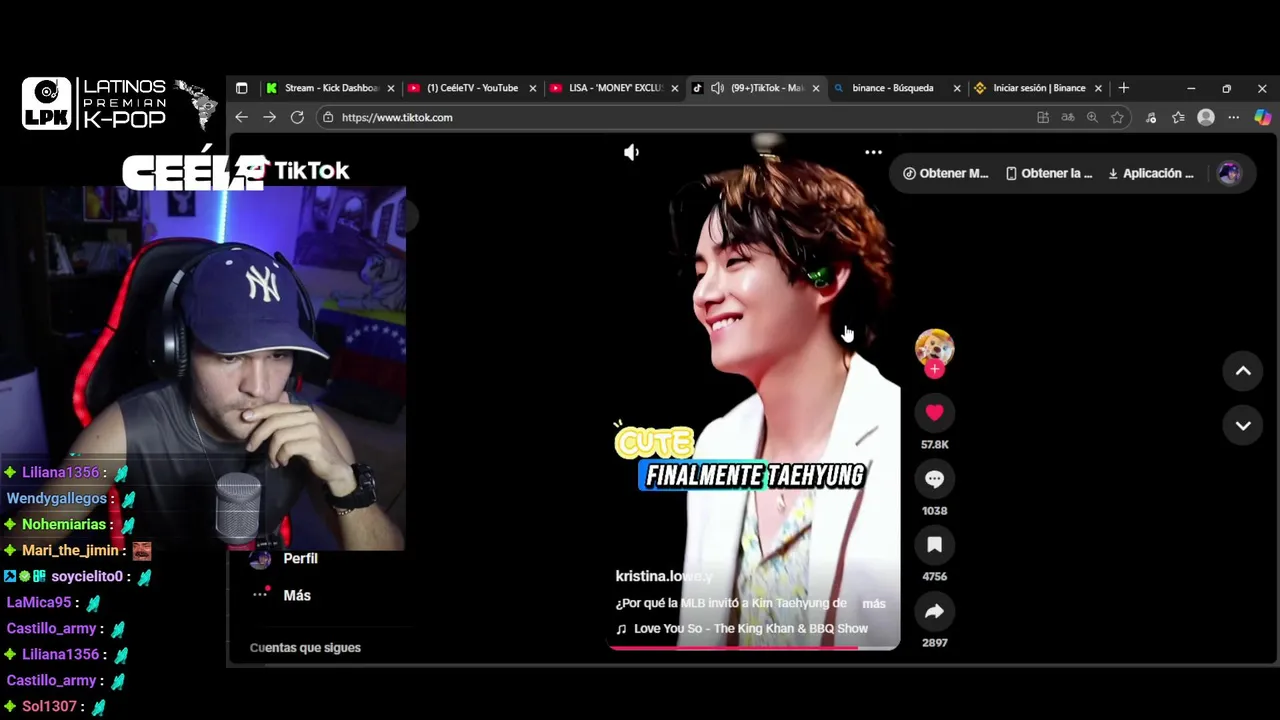
Task: Open the creator's avatar beside the video
Action: point(934,346)
